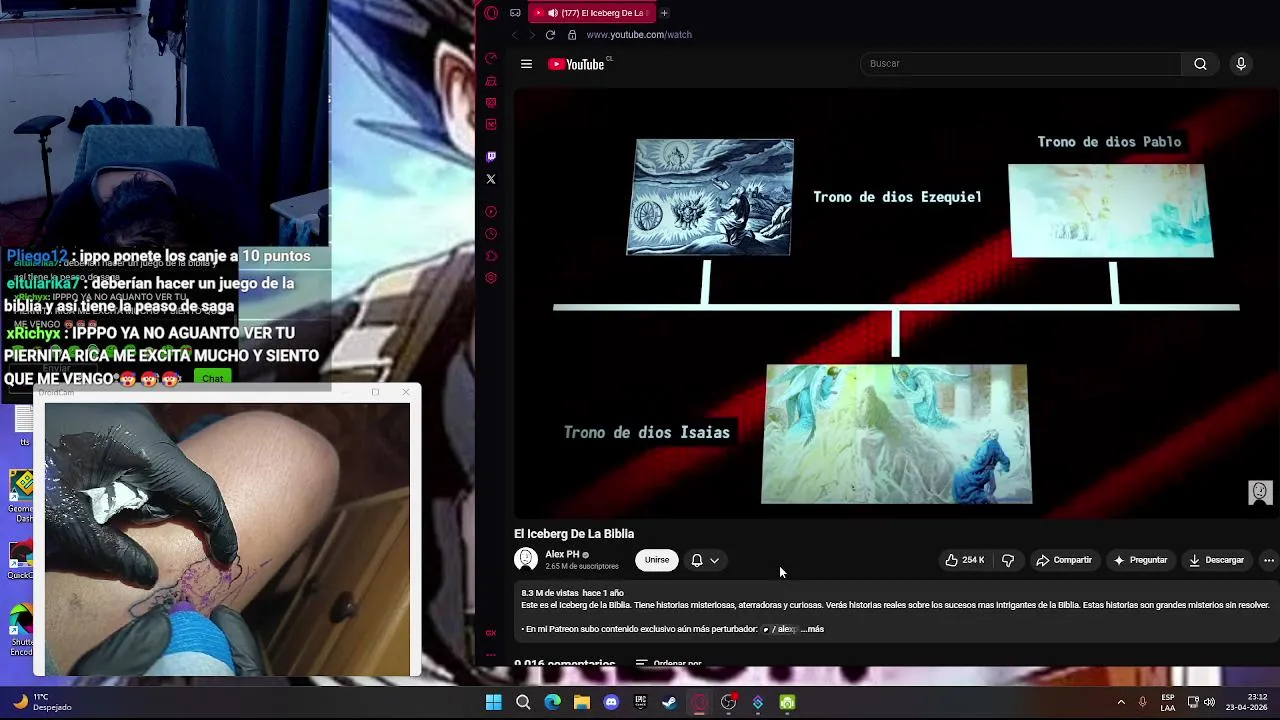Open File Explorer from the taskbar

click(582, 702)
